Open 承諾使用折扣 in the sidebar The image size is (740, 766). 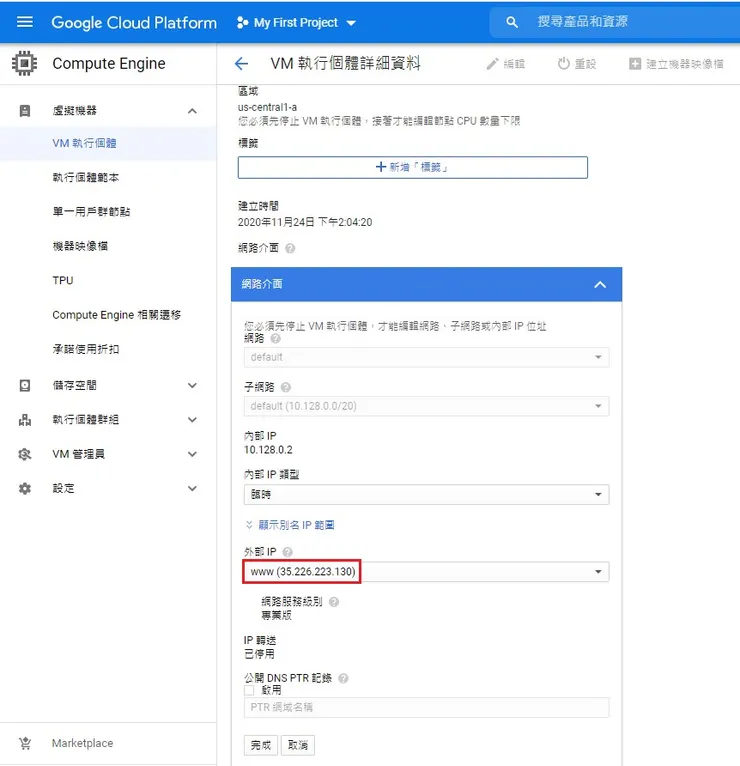click(85, 349)
